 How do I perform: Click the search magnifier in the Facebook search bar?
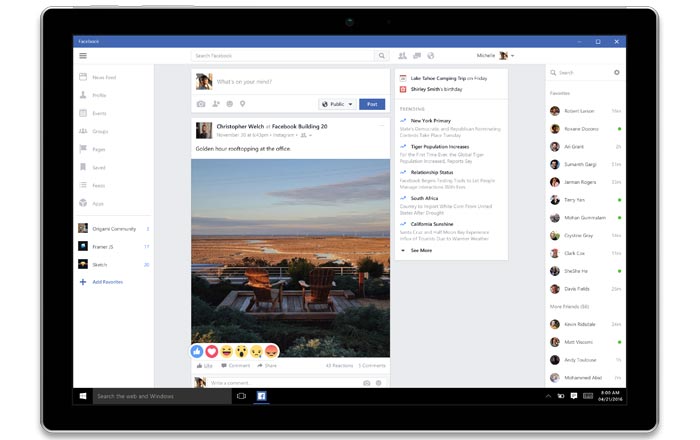(382, 56)
